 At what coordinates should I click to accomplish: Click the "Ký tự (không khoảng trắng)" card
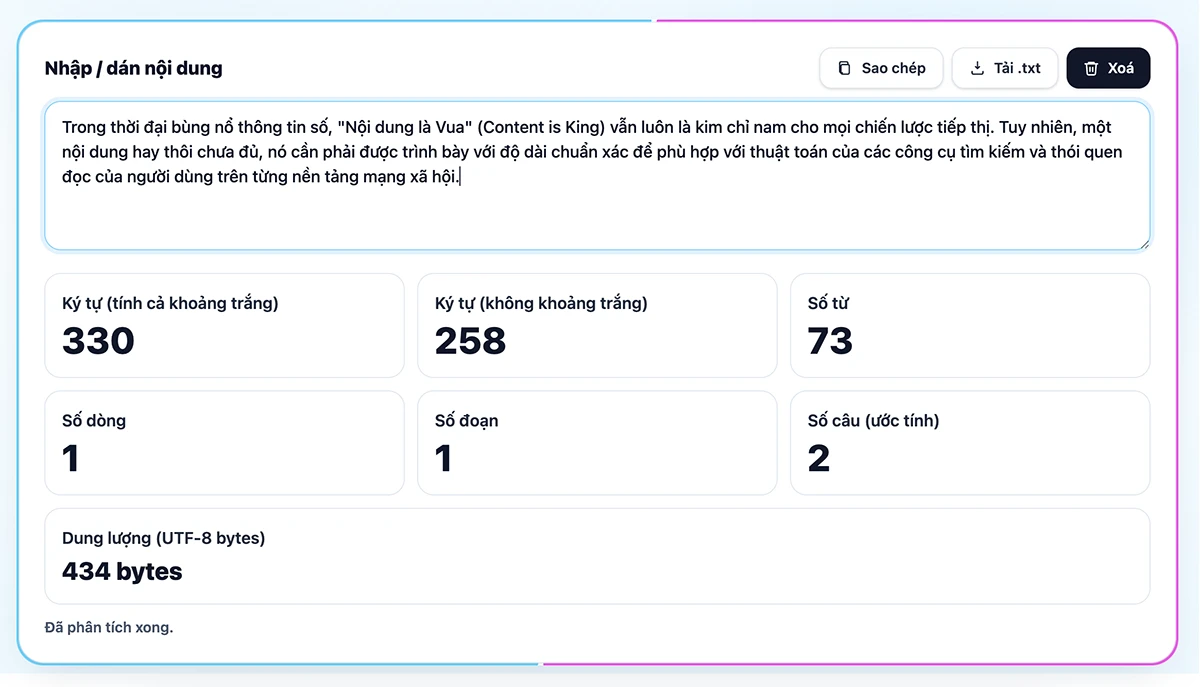point(597,325)
